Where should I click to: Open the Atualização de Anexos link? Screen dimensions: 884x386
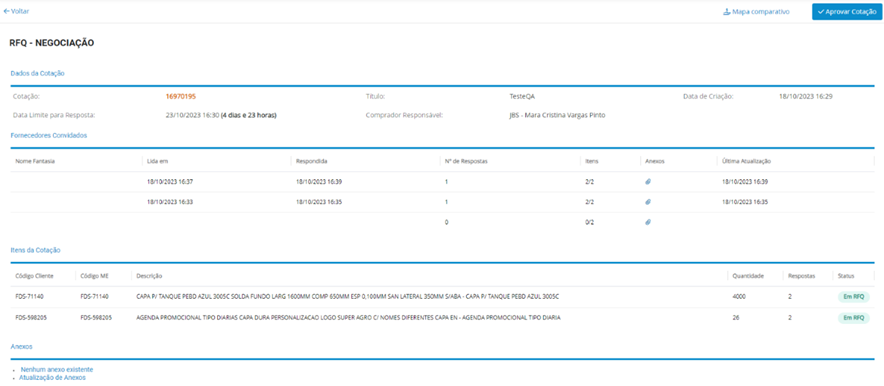click(52, 378)
